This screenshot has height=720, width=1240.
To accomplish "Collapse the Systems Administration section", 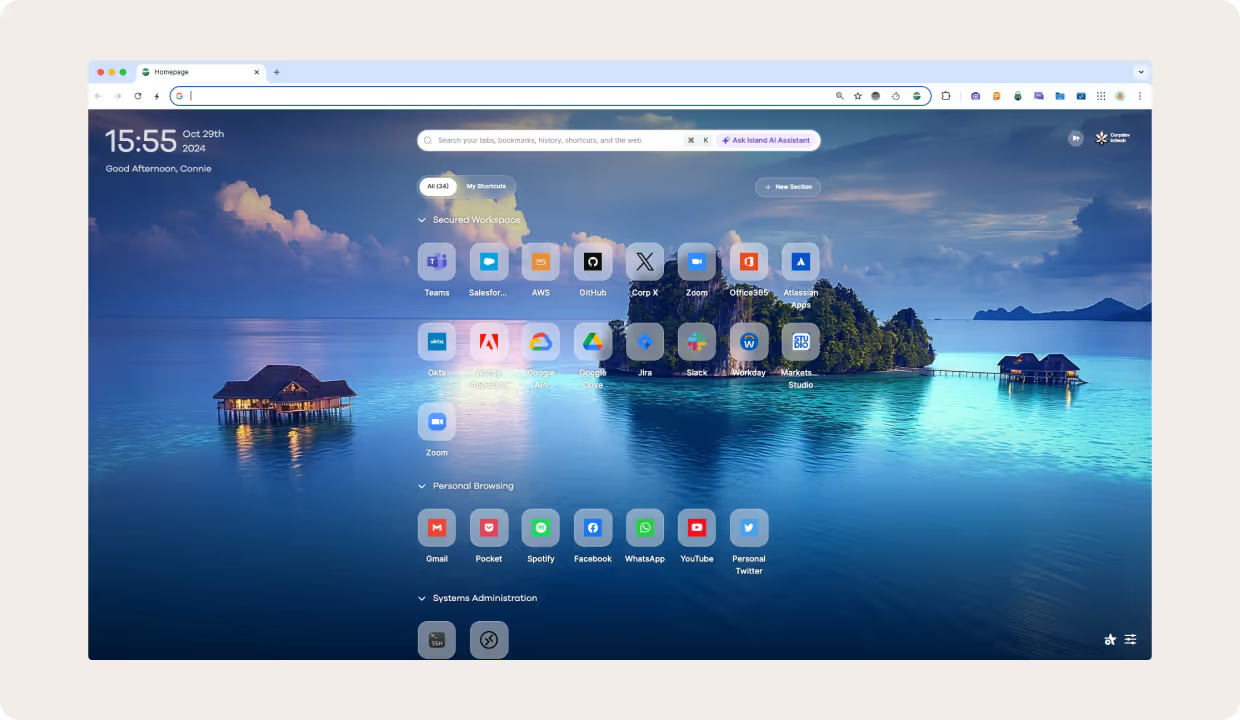I will click(x=422, y=598).
